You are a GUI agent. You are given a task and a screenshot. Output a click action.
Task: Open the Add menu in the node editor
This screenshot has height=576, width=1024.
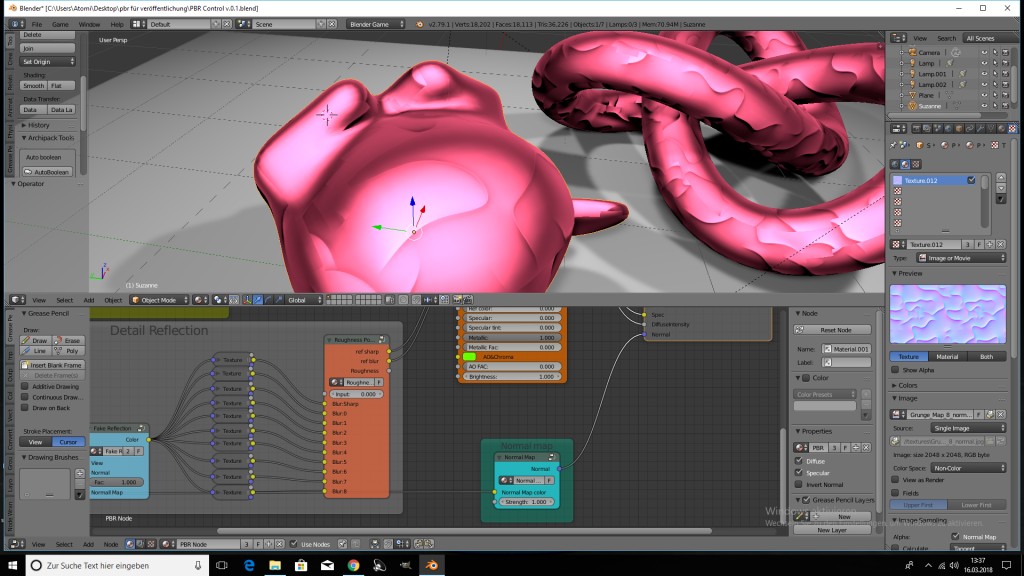[x=87, y=544]
